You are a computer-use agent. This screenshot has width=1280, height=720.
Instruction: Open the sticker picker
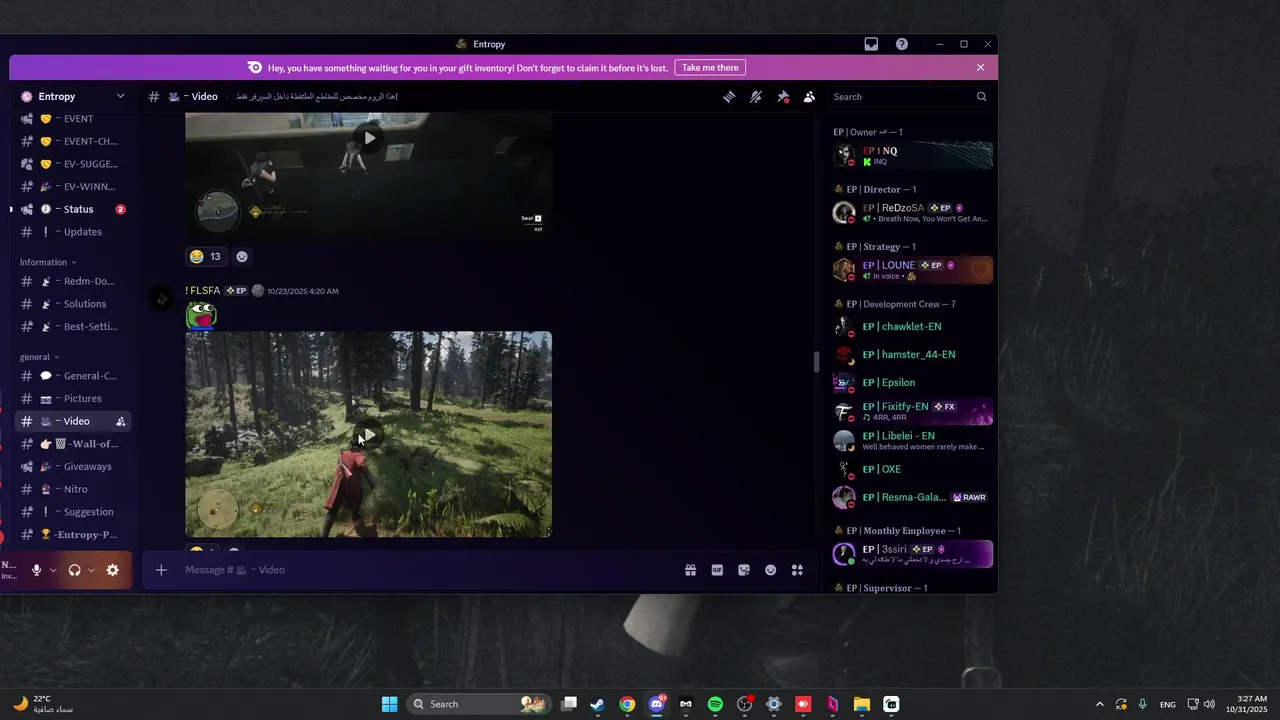point(744,570)
